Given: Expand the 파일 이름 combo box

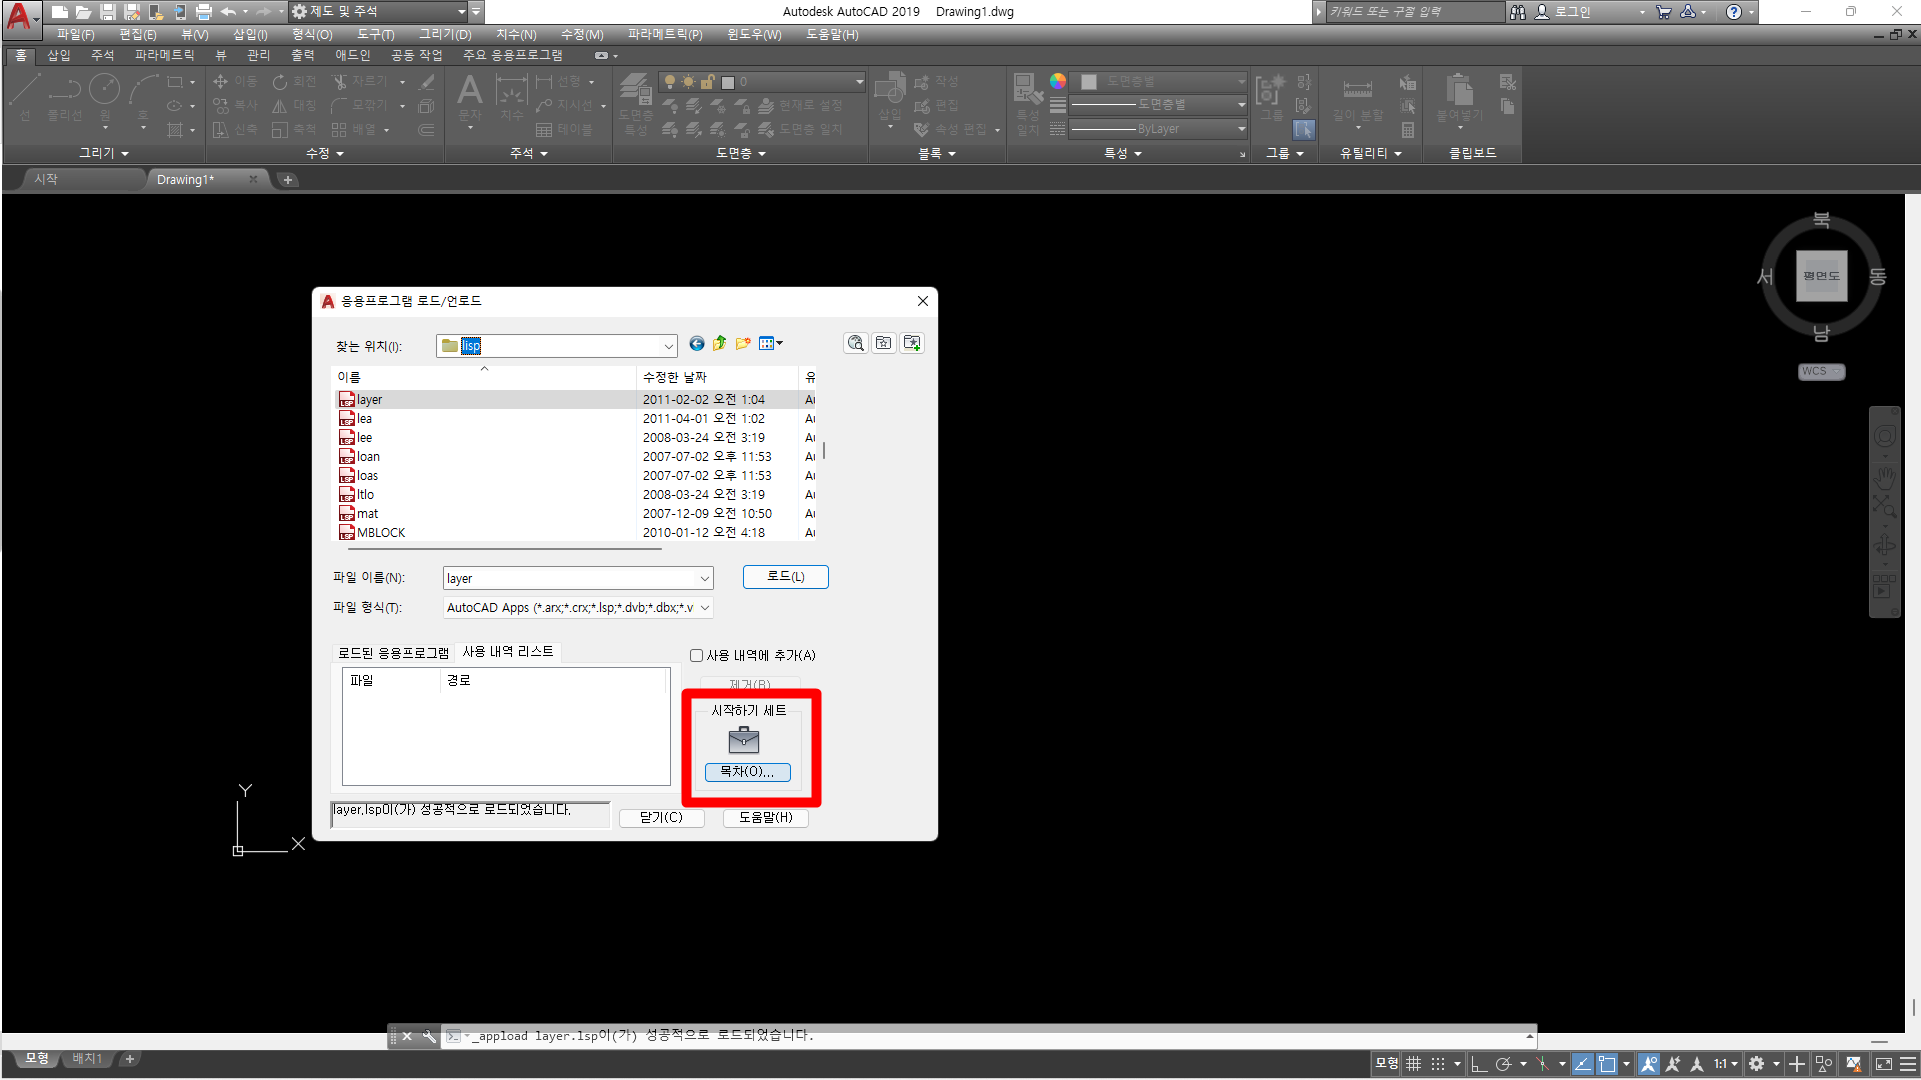Looking at the screenshot, I should (705, 579).
